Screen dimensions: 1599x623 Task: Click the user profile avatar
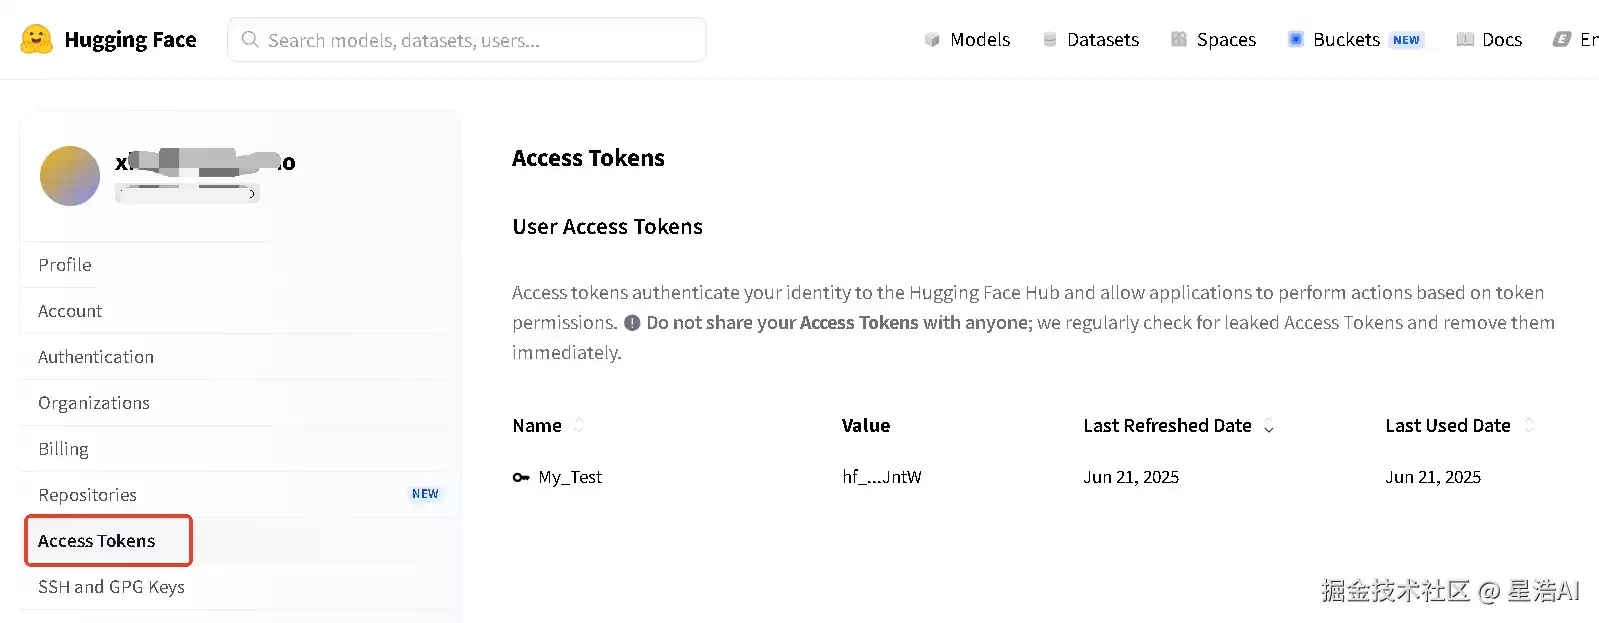[70, 176]
